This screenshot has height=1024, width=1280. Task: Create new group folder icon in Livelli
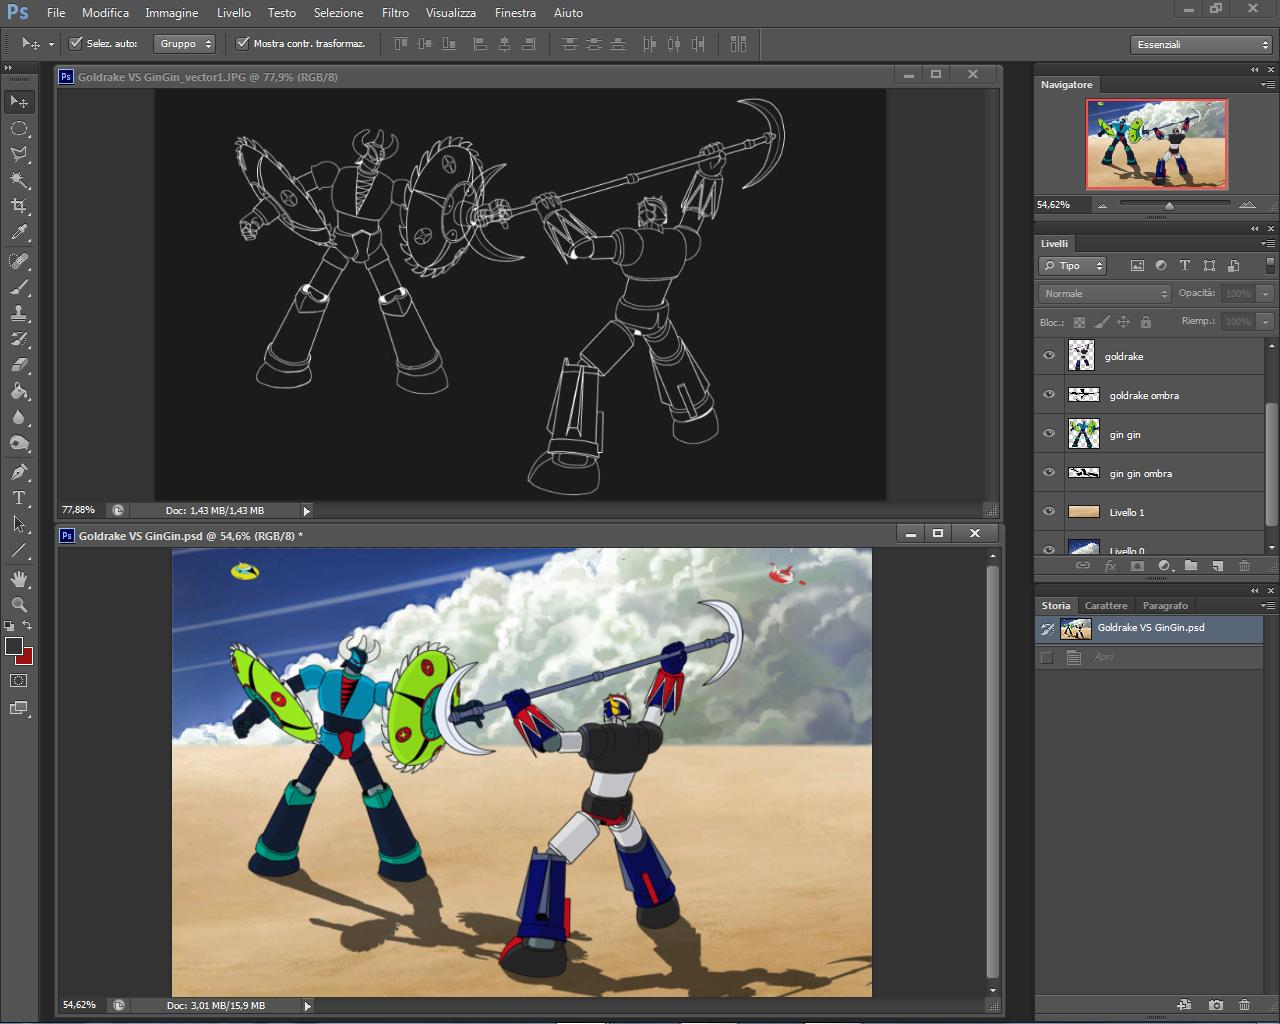[x=1191, y=566]
